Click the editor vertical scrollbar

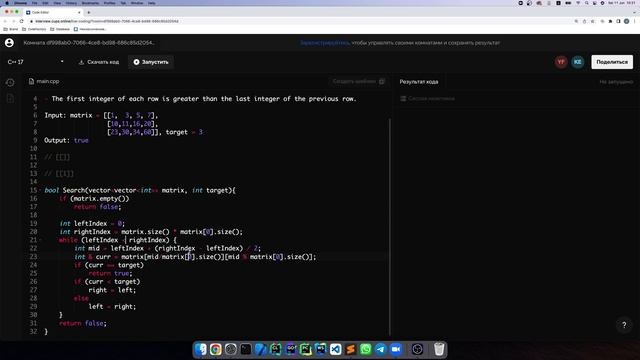(x=390, y=227)
